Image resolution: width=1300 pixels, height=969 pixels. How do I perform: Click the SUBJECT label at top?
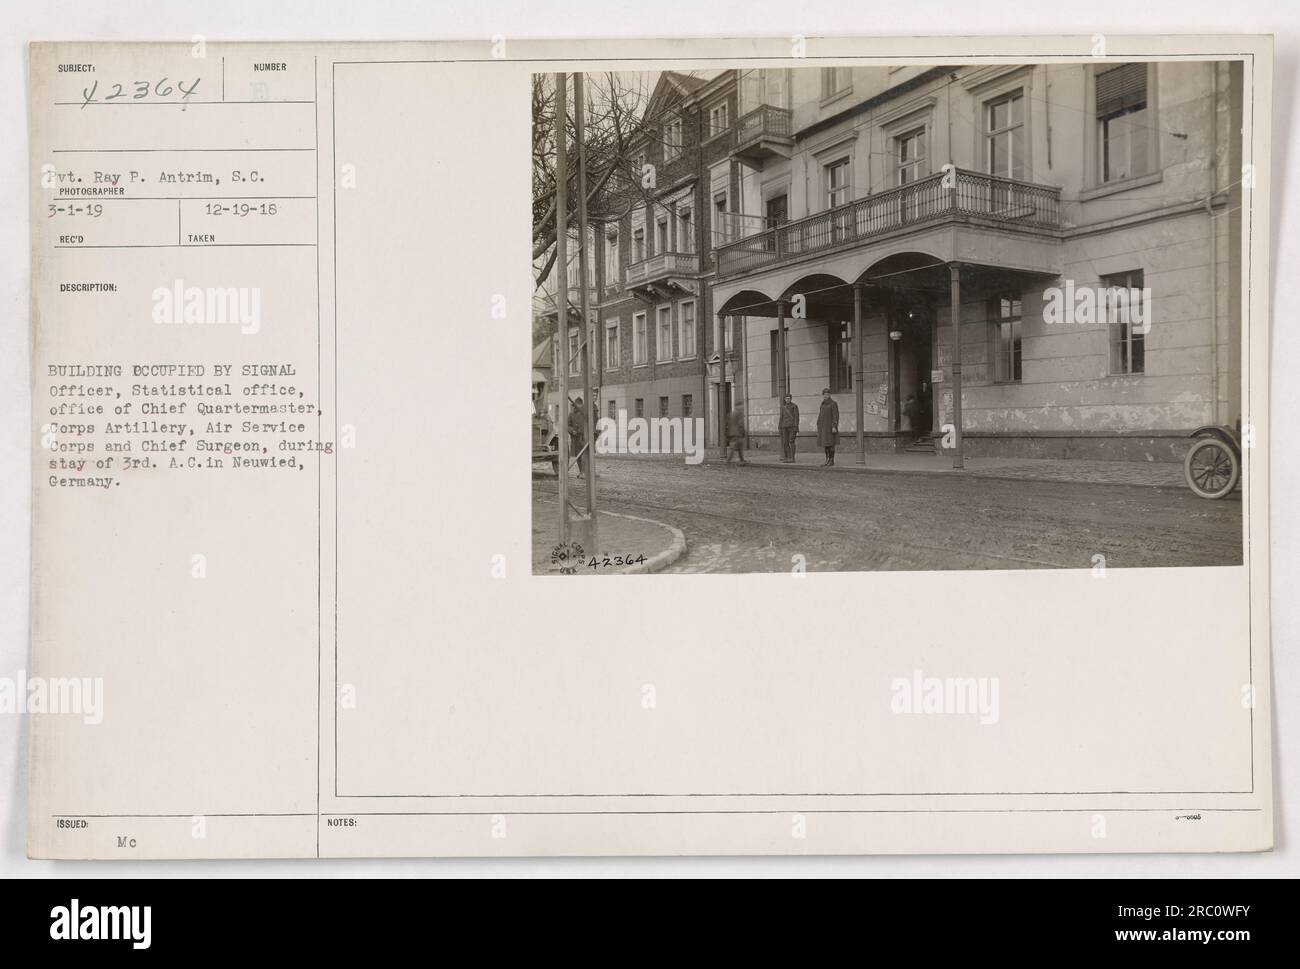[x=75, y=67]
